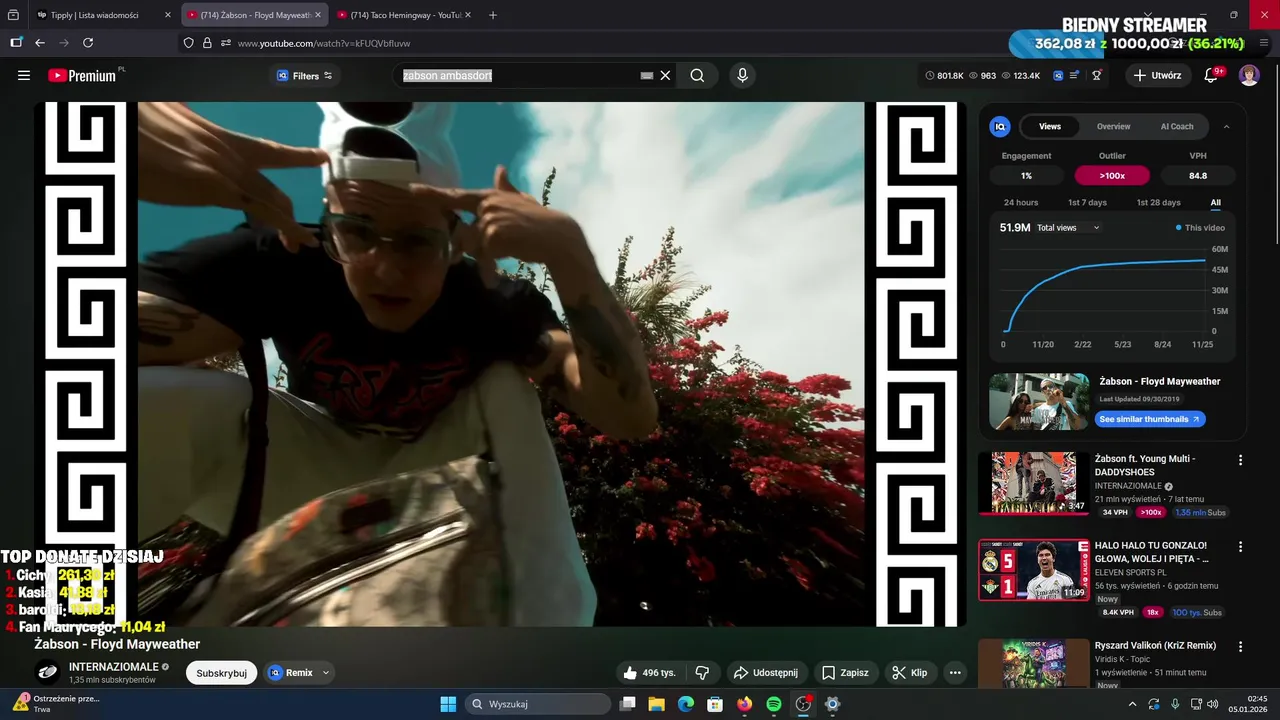Open the DADDYSHOES video thumbnail
The height and width of the screenshot is (720, 1280).
[x=1033, y=482]
